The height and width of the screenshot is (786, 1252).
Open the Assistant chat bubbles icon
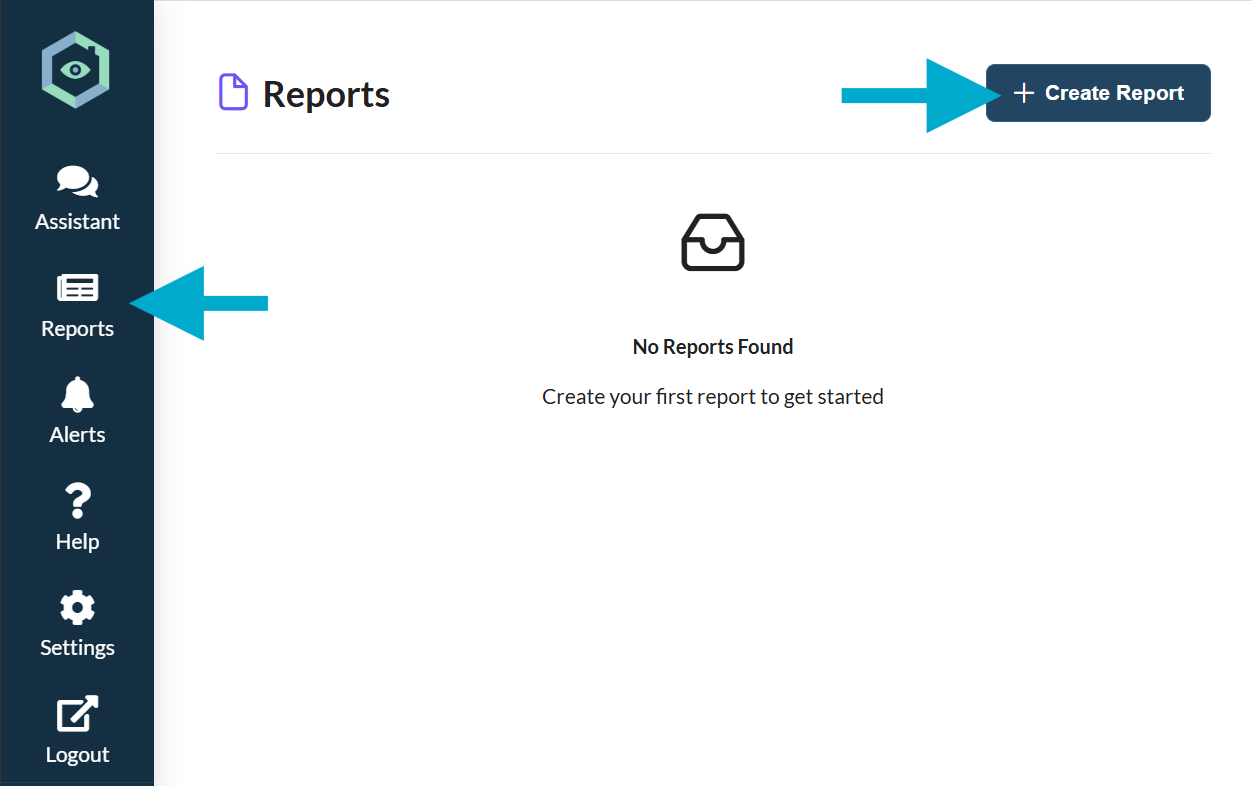(77, 181)
